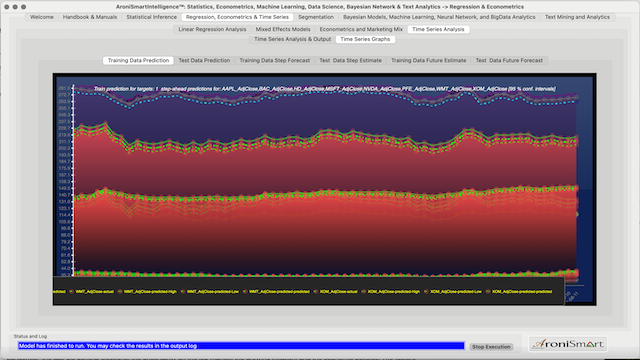Switch to Time Series Analysis & Output
Viewport: 640px width, 360px height.
[293, 39]
